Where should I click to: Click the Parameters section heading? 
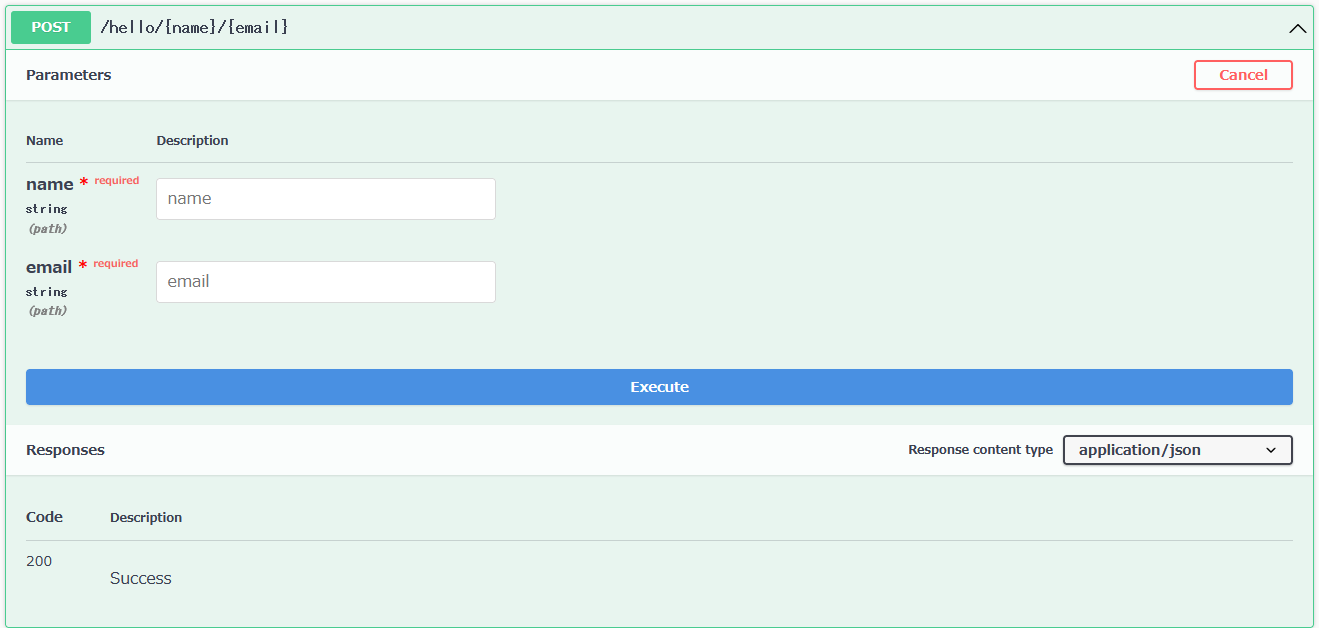click(68, 74)
